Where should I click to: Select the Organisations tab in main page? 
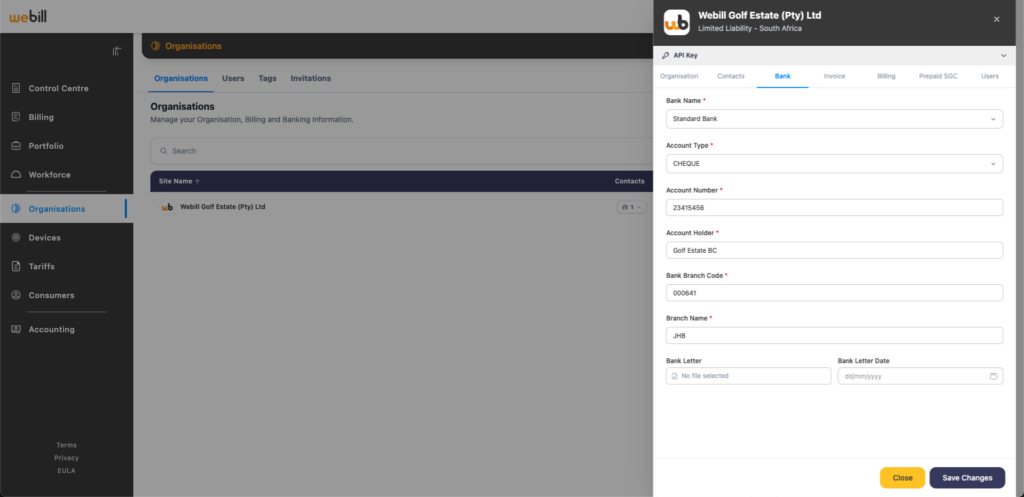[x=181, y=78]
